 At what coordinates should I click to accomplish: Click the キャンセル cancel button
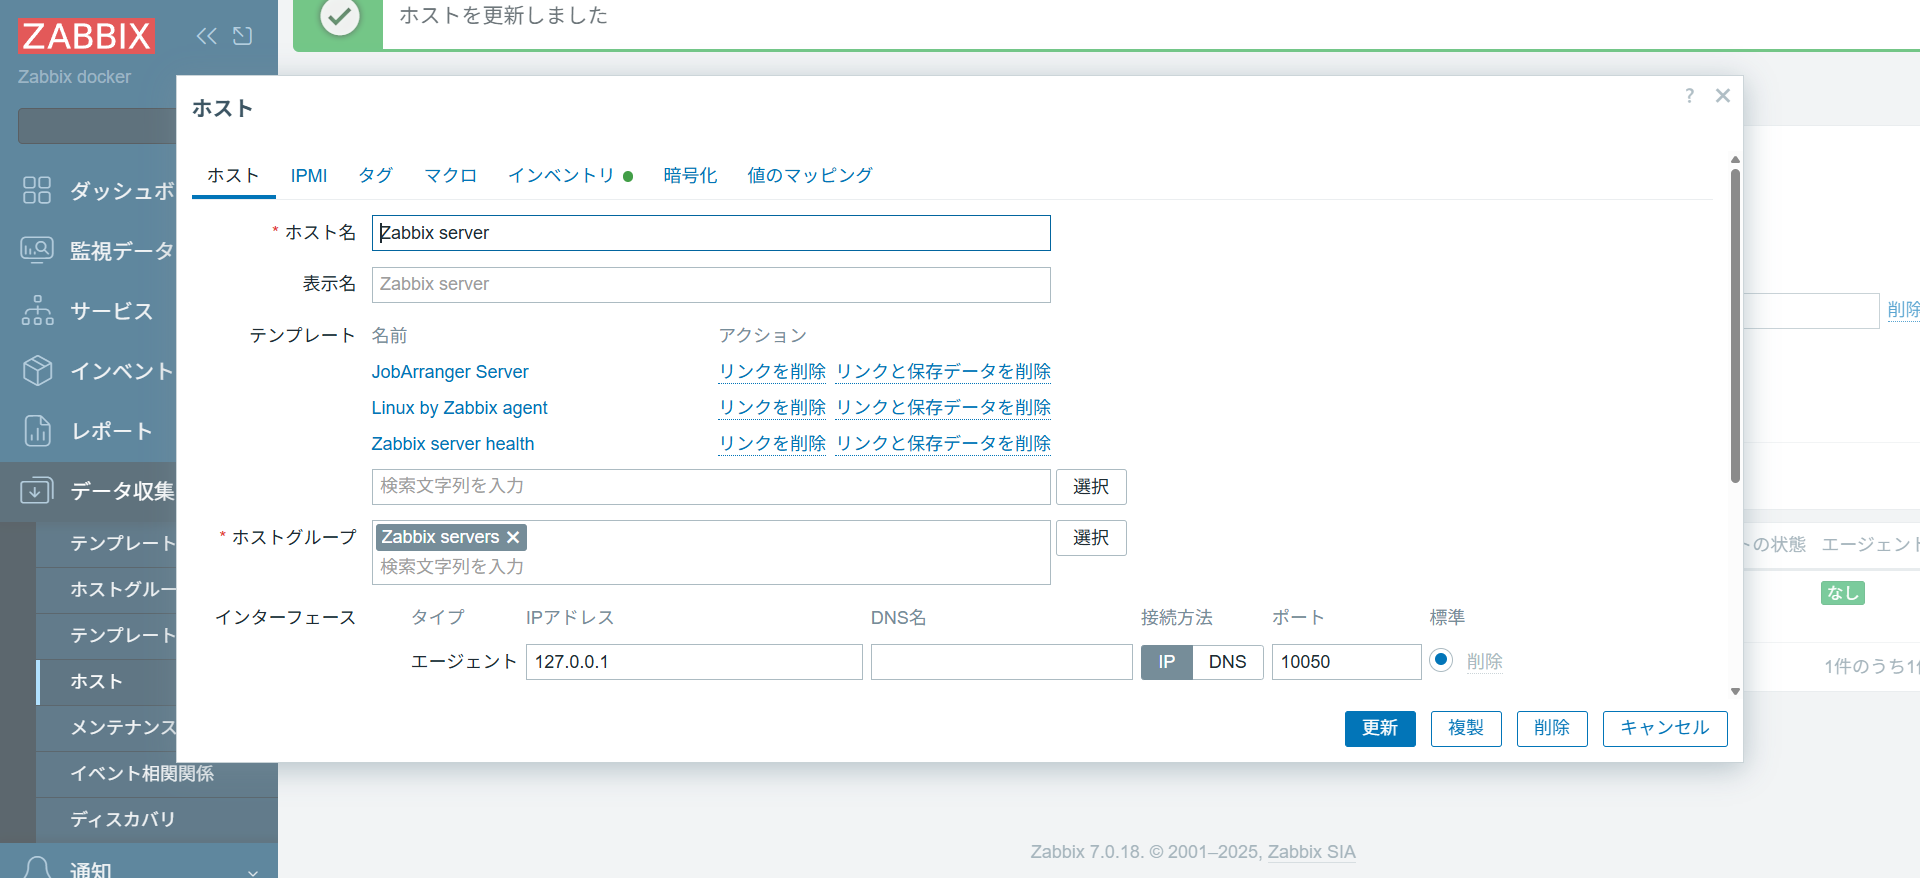coord(1665,728)
